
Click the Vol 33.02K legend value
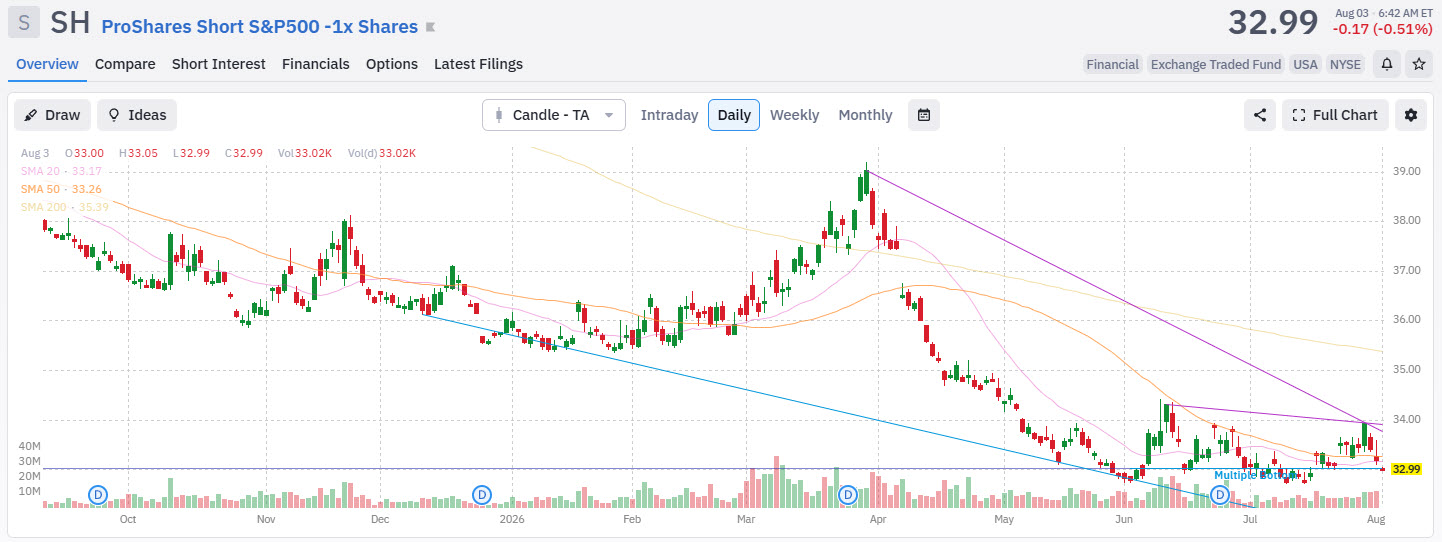pyautogui.click(x=305, y=153)
